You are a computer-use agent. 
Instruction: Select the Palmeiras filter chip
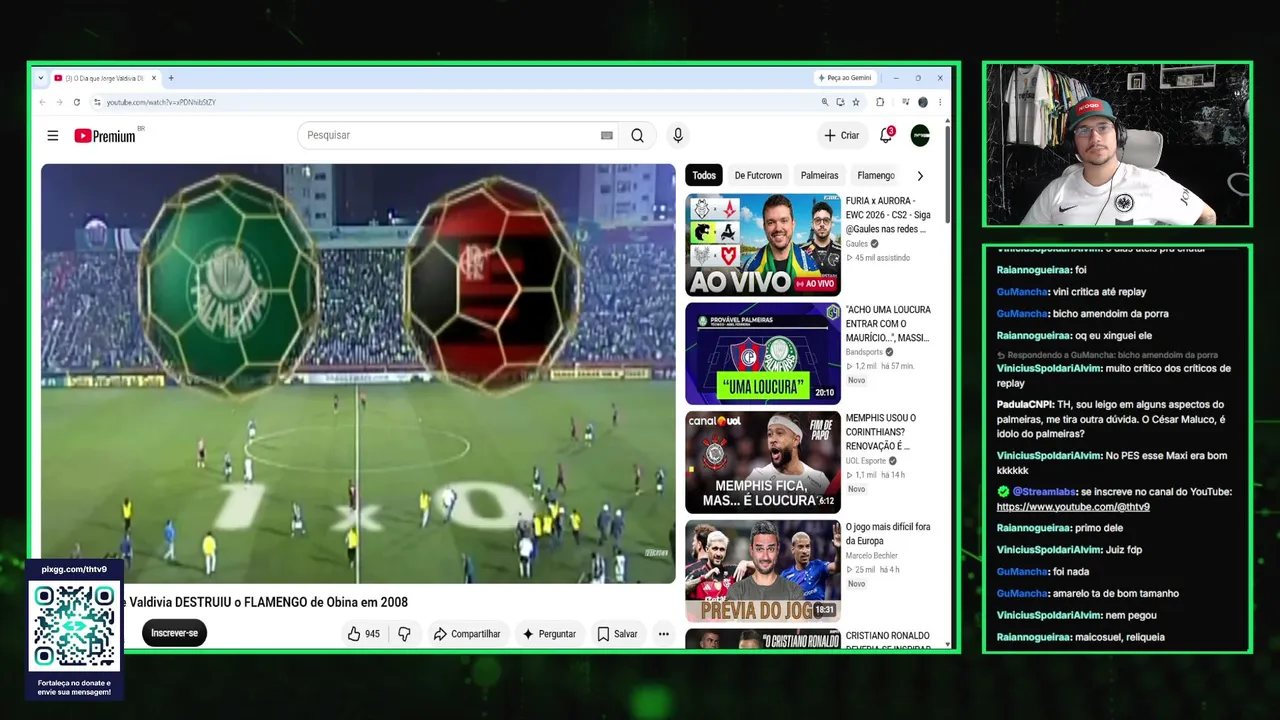(820, 176)
